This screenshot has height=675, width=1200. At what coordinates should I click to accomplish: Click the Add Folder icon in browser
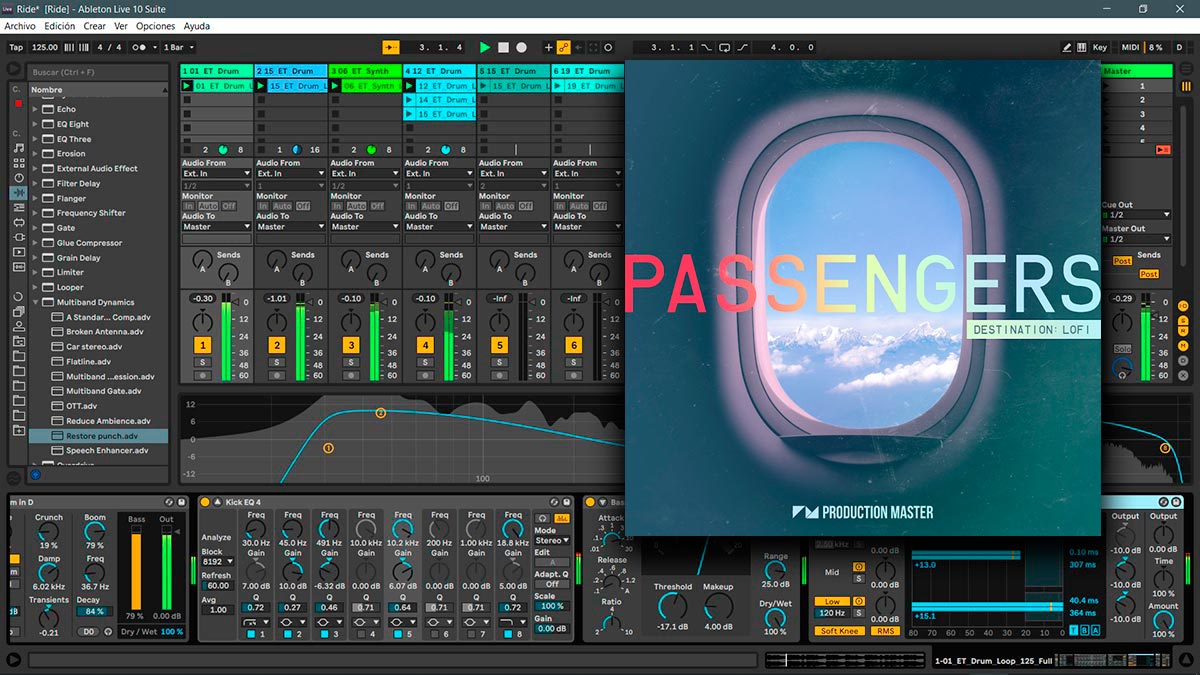17,431
